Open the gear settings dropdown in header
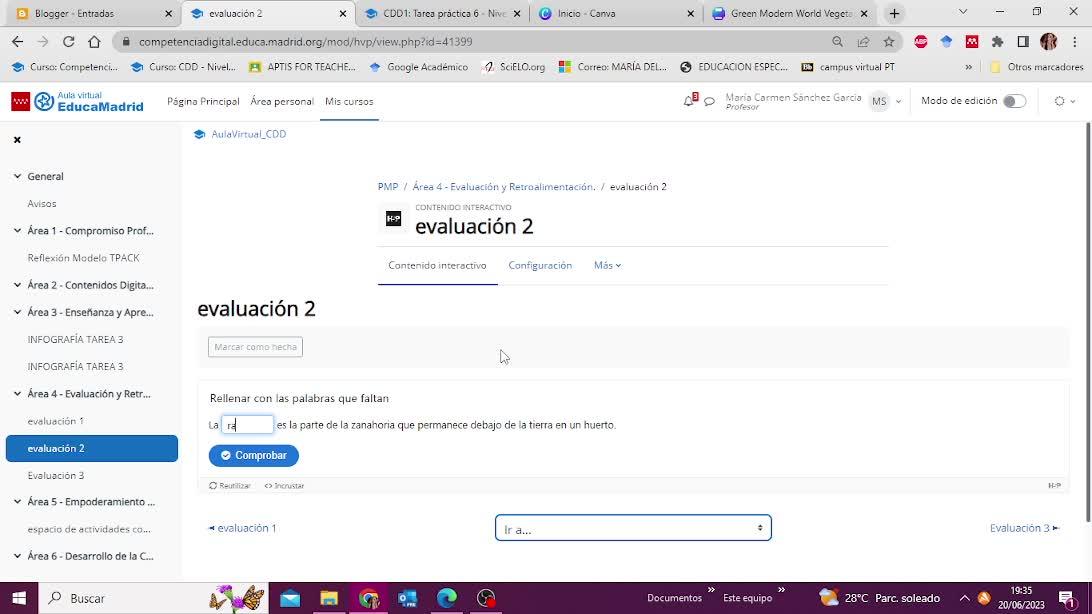The height and width of the screenshot is (614, 1092). (1064, 101)
